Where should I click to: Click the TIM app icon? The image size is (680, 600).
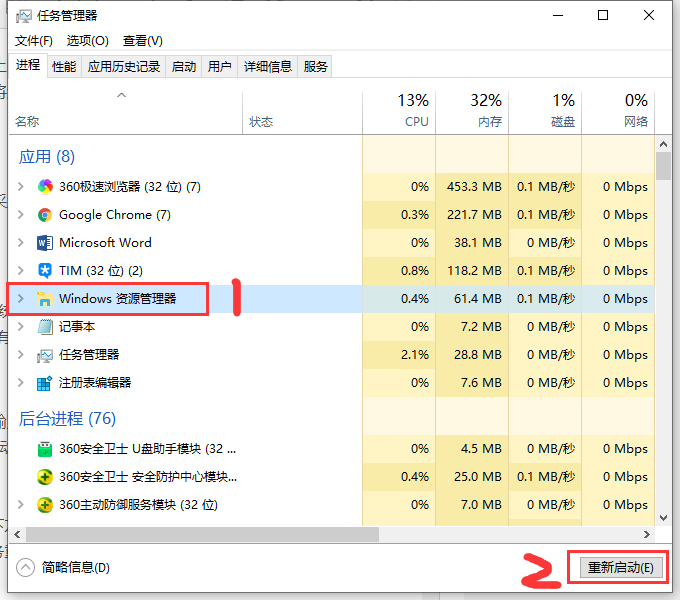click(45, 271)
